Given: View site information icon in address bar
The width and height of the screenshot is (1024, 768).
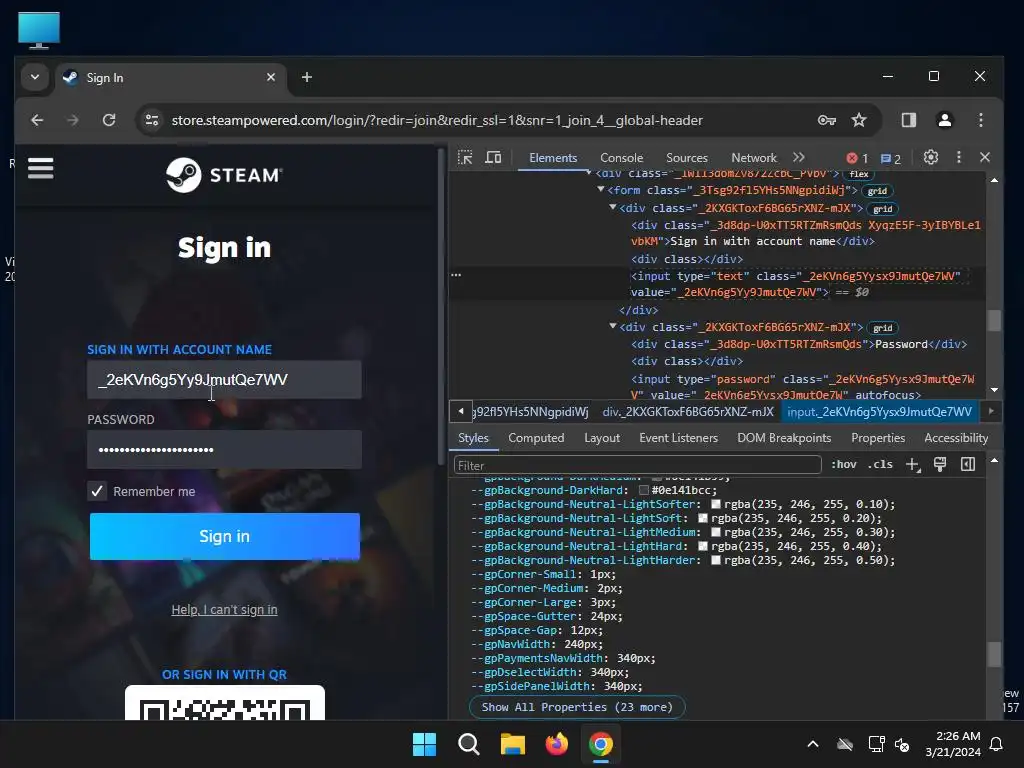Looking at the screenshot, I should 152,120.
